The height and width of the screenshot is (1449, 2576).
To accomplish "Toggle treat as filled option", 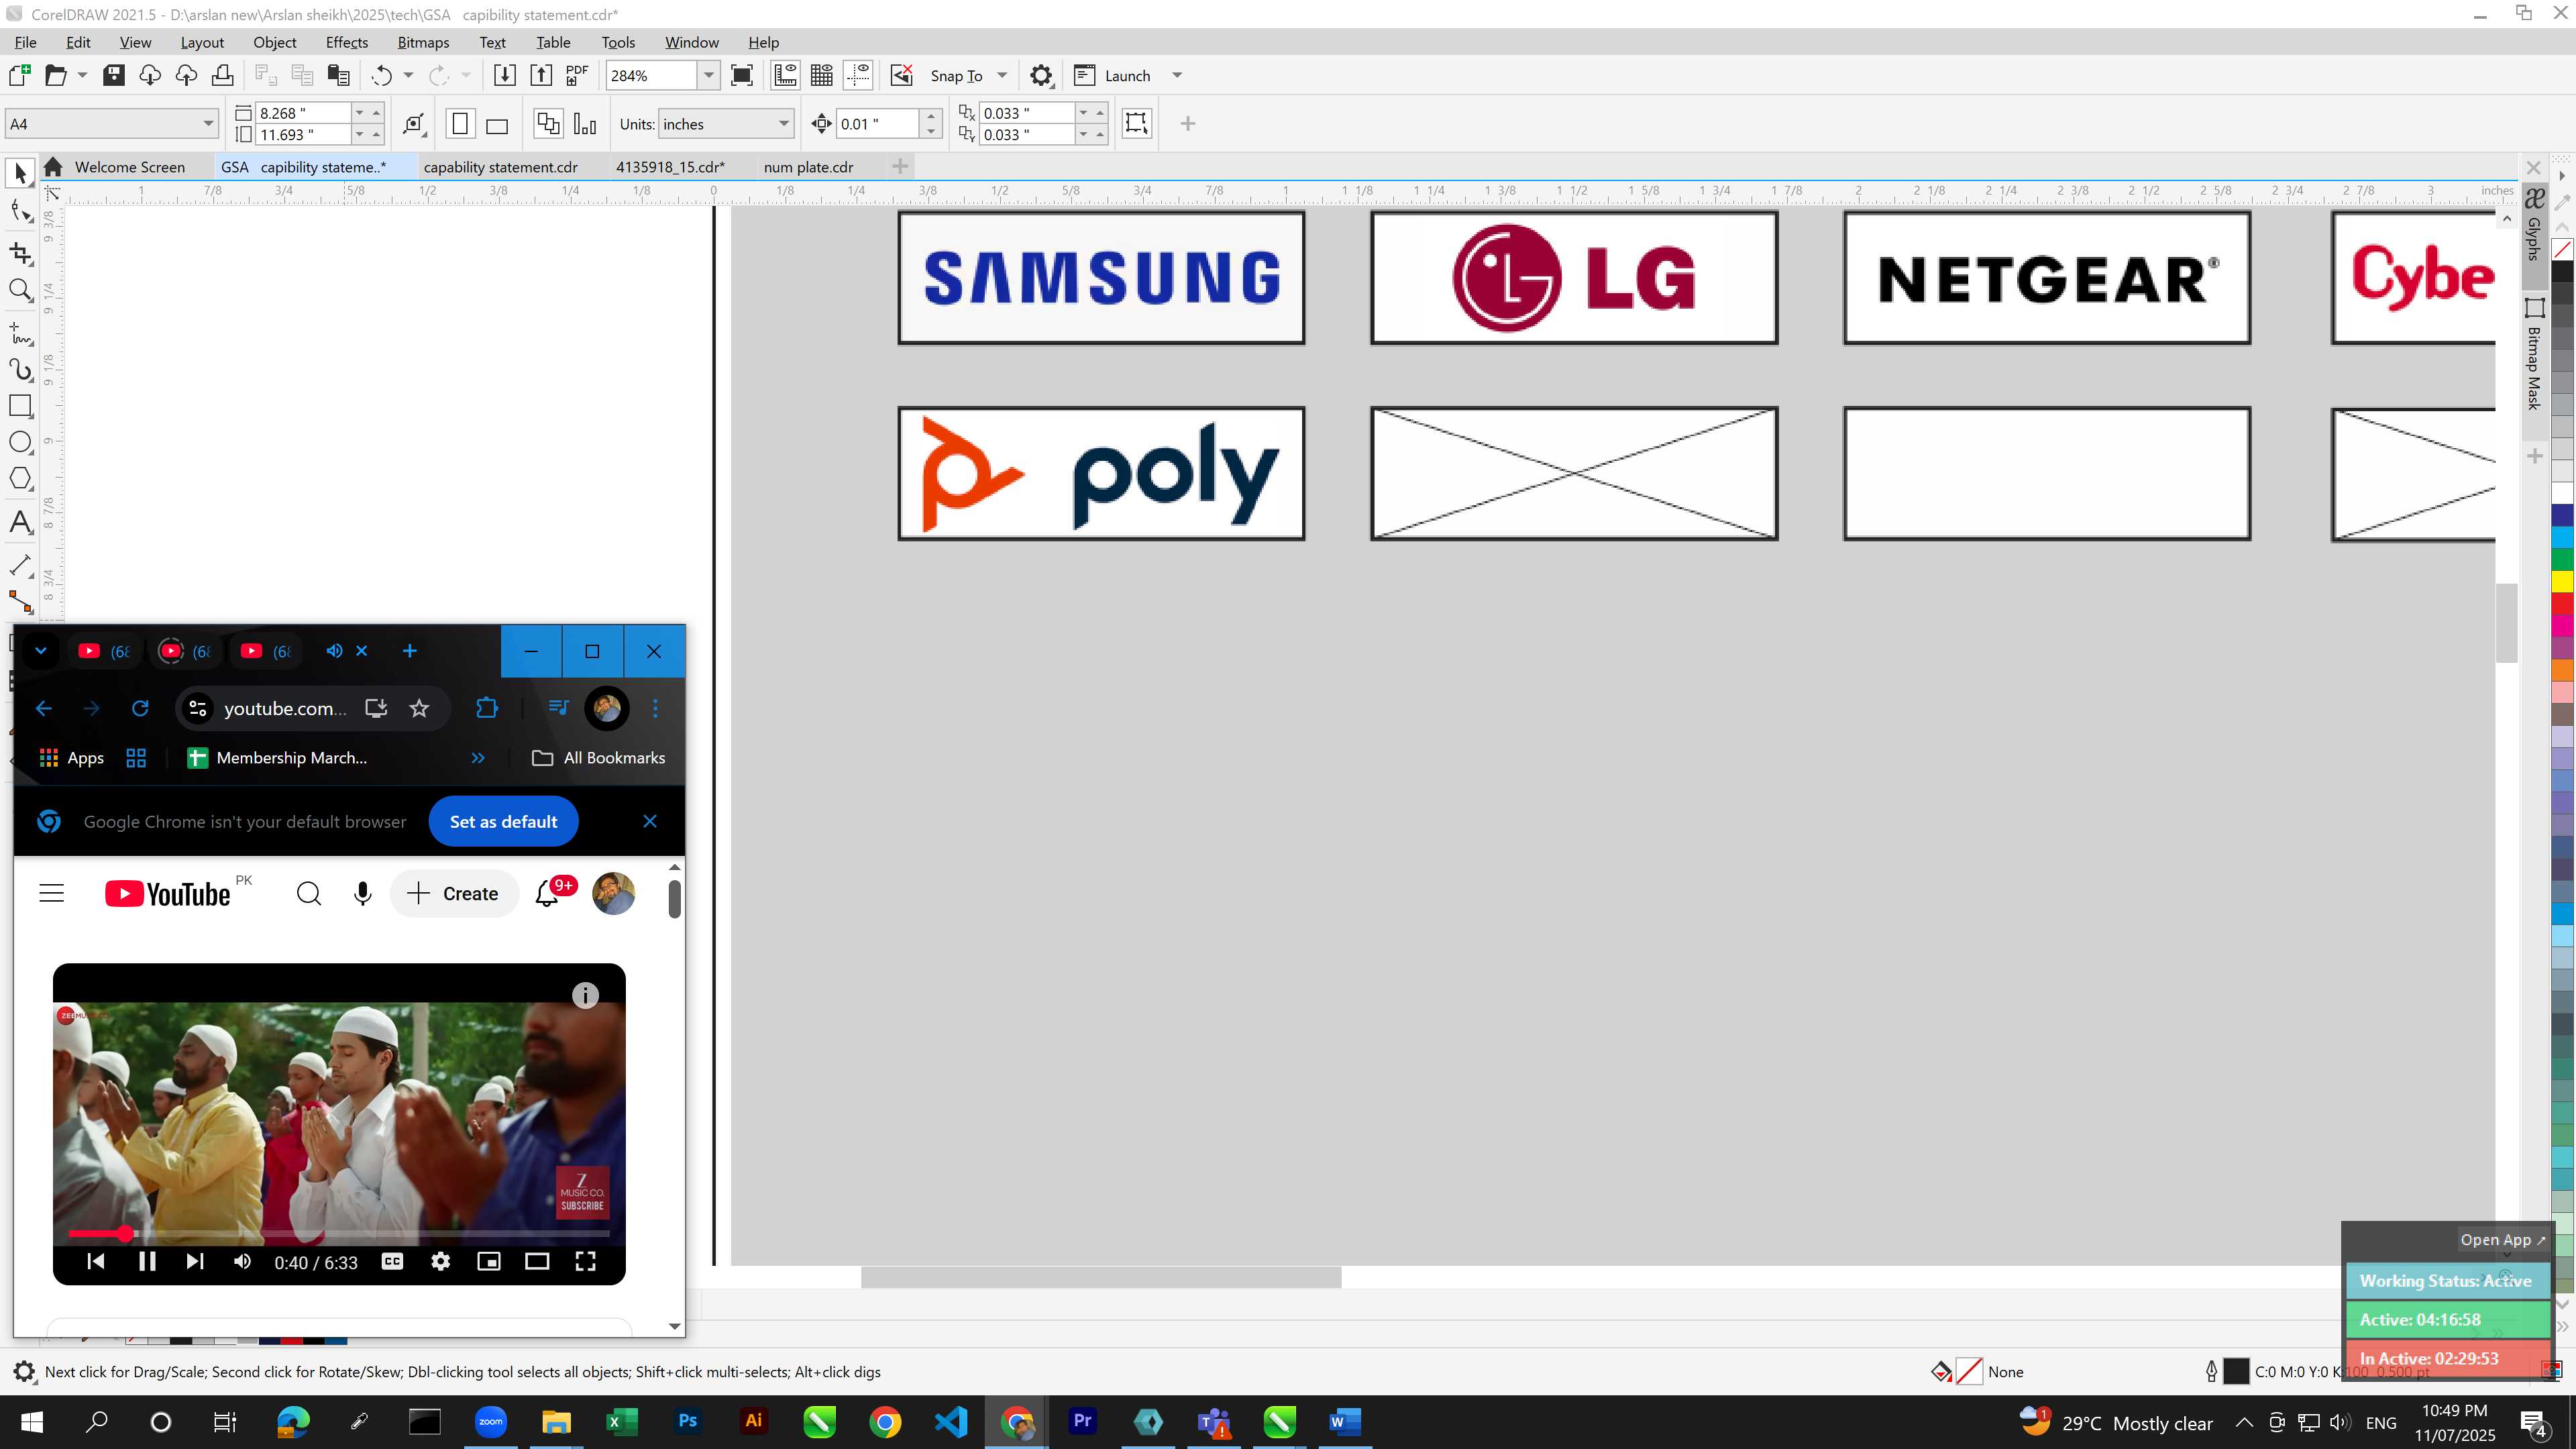I will point(1136,123).
